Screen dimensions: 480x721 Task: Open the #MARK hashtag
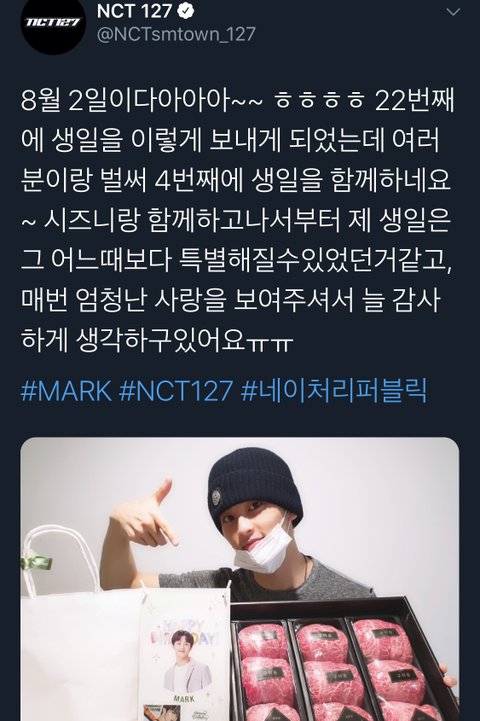point(66,391)
